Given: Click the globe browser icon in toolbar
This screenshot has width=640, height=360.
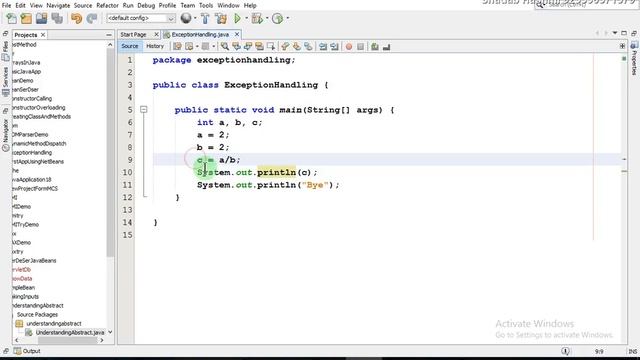Looking at the screenshot, I should (186, 18).
